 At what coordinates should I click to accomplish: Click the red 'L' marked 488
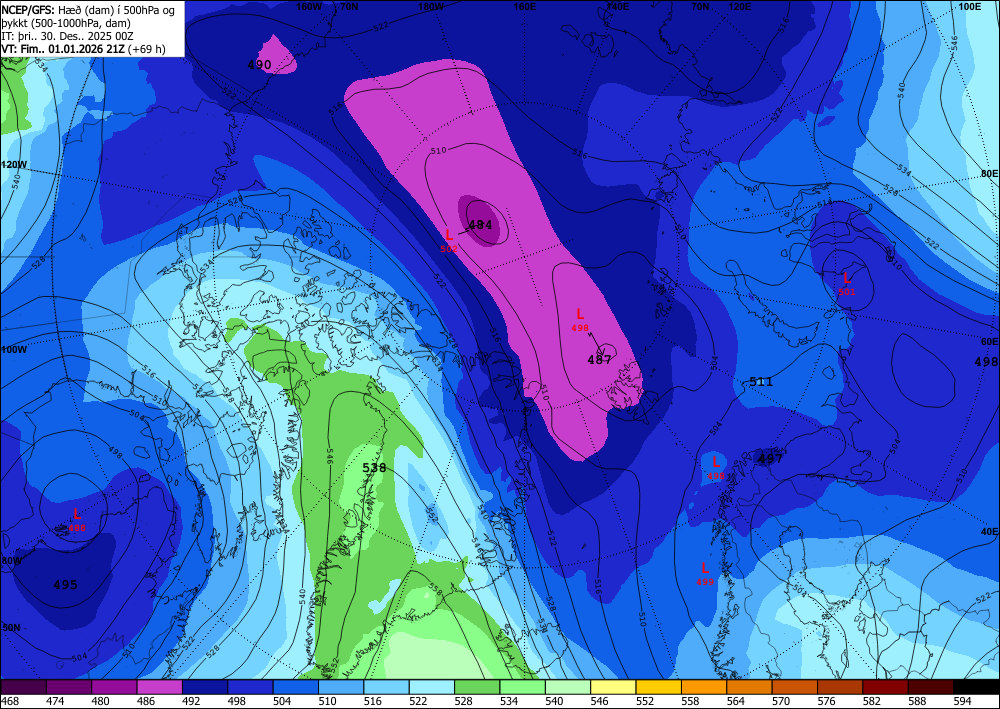pos(77,514)
